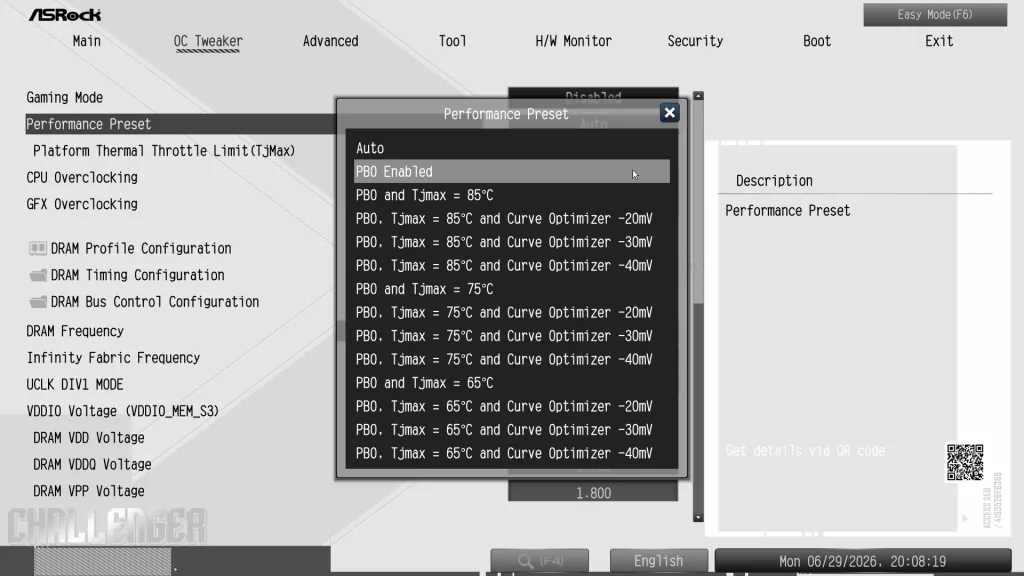Image resolution: width=1024 pixels, height=576 pixels.
Task: Click the search magnifier F4 button
Action: 539,560
